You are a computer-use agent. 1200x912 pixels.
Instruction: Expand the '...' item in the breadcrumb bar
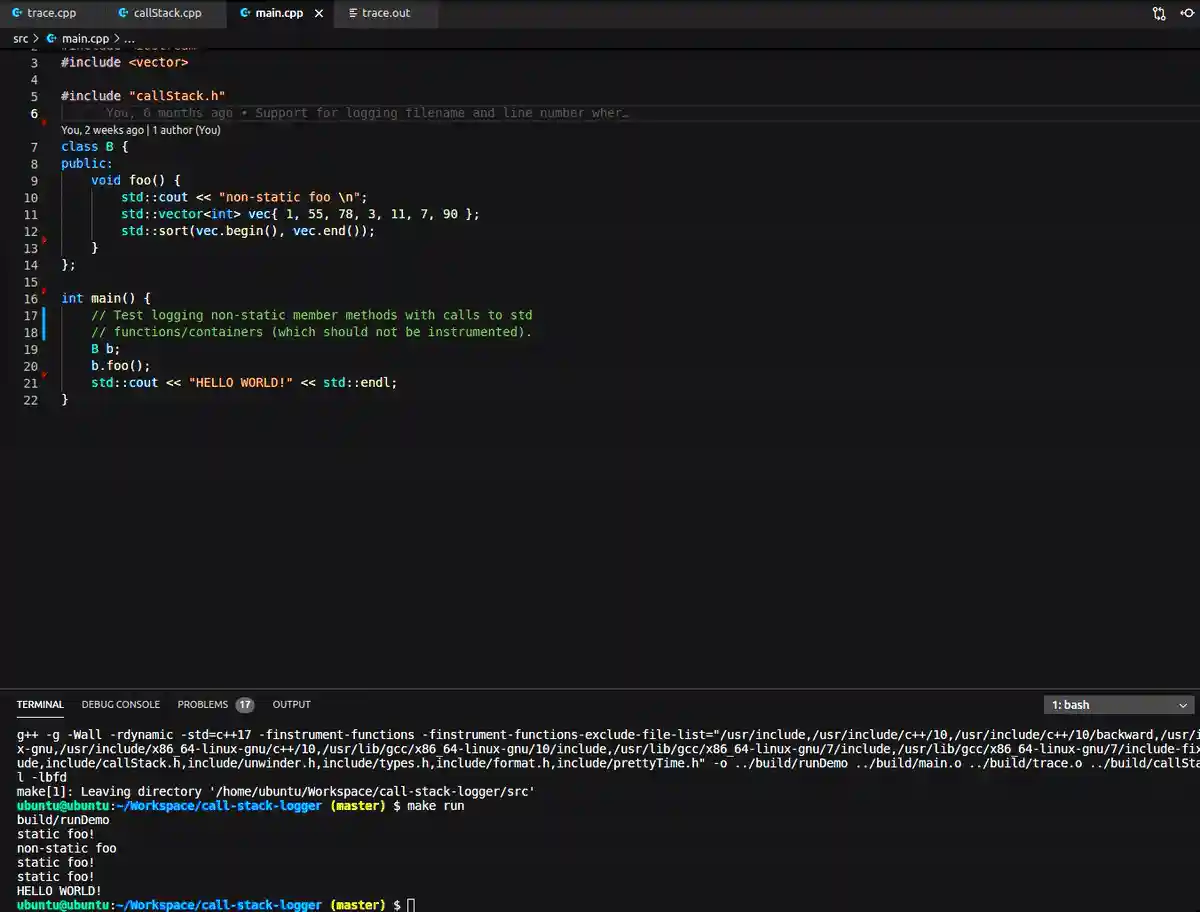pyautogui.click(x=128, y=38)
